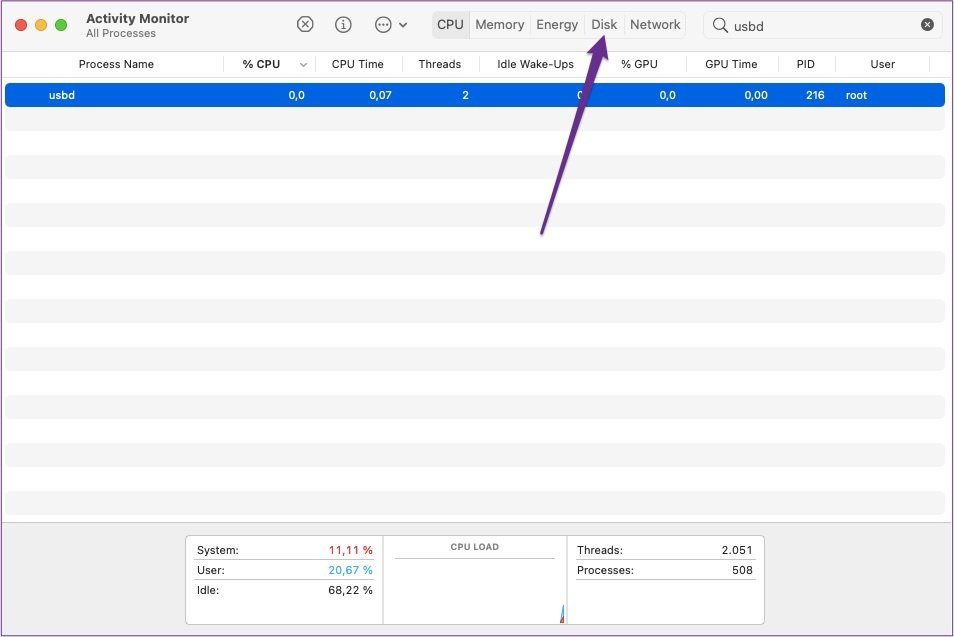Click the stop process X icon
The height and width of the screenshot is (637, 954).
click(x=305, y=25)
